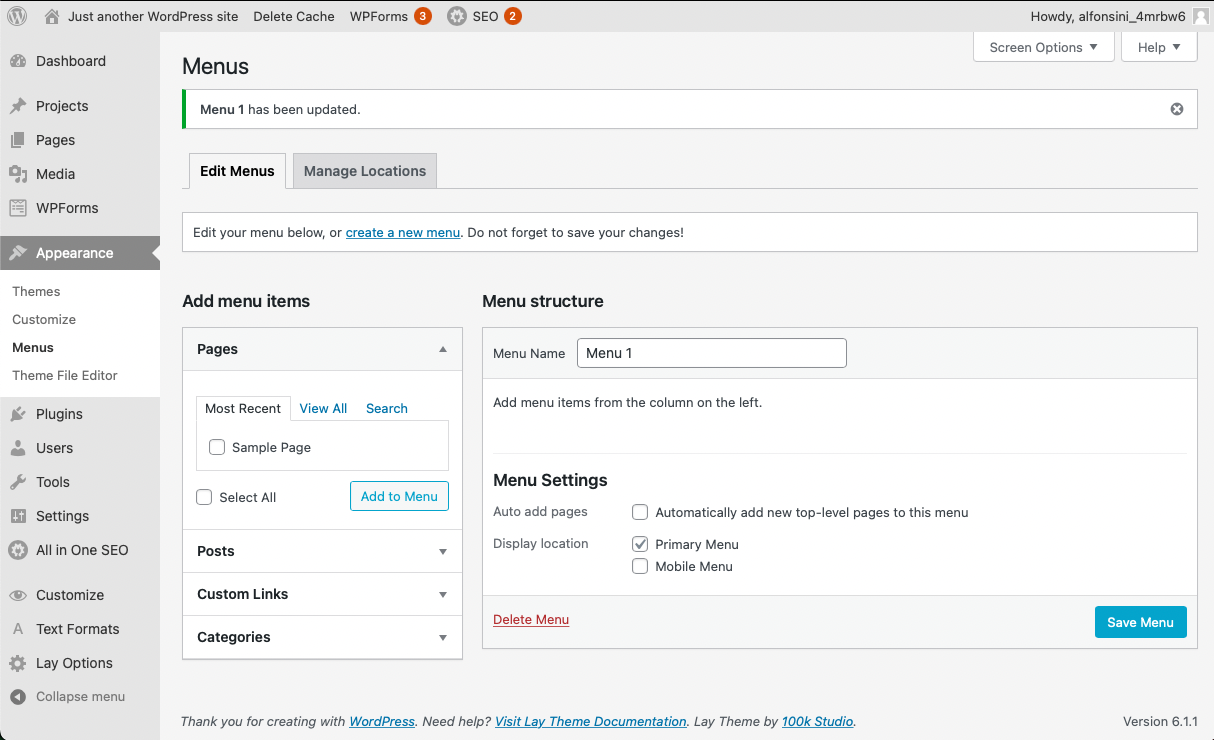Expand the Posts section arrow
This screenshot has height=740, width=1214.
point(443,551)
